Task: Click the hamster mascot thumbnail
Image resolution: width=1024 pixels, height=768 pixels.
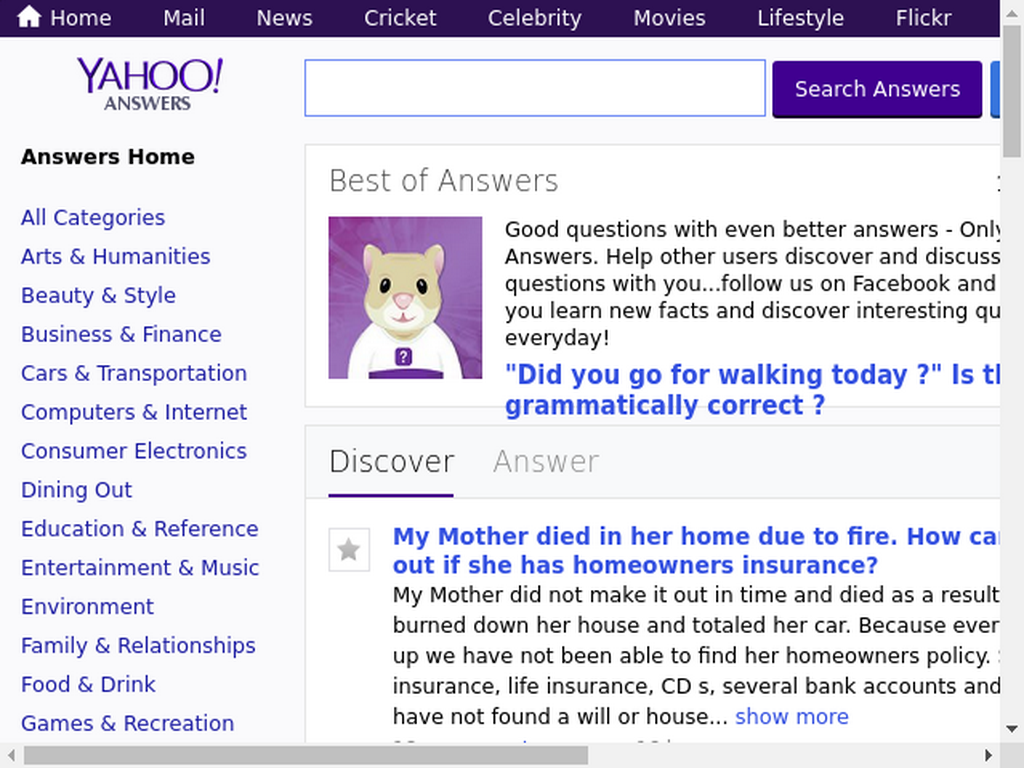Action: tap(405, 298)
